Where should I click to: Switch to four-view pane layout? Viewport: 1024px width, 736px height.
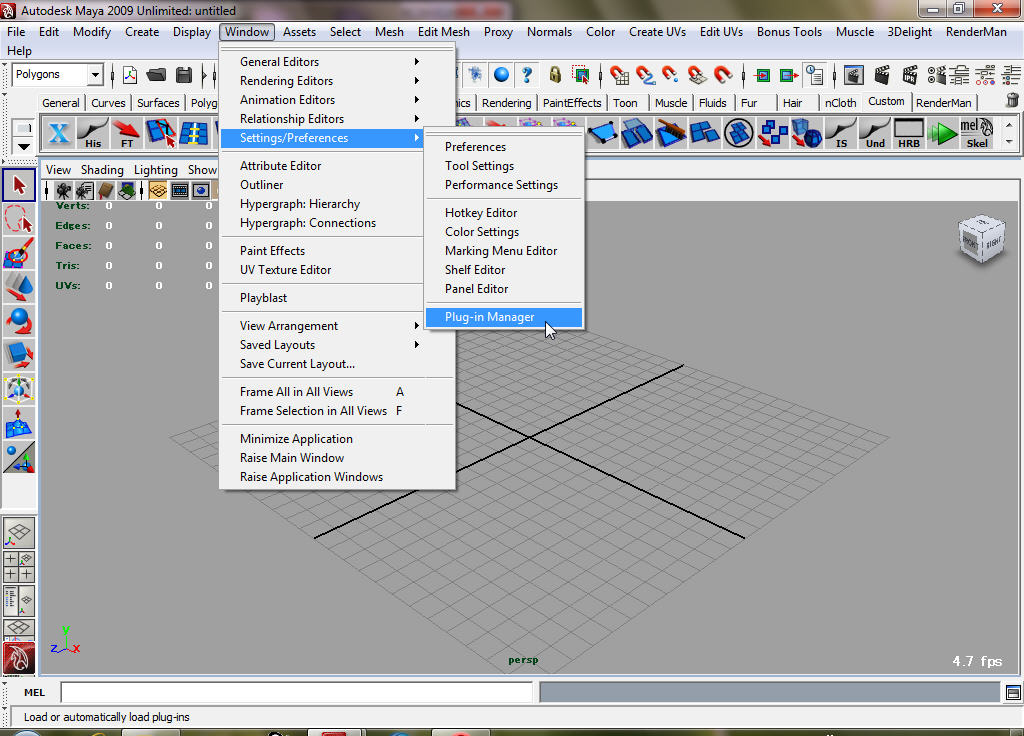[x=19, y=567]
